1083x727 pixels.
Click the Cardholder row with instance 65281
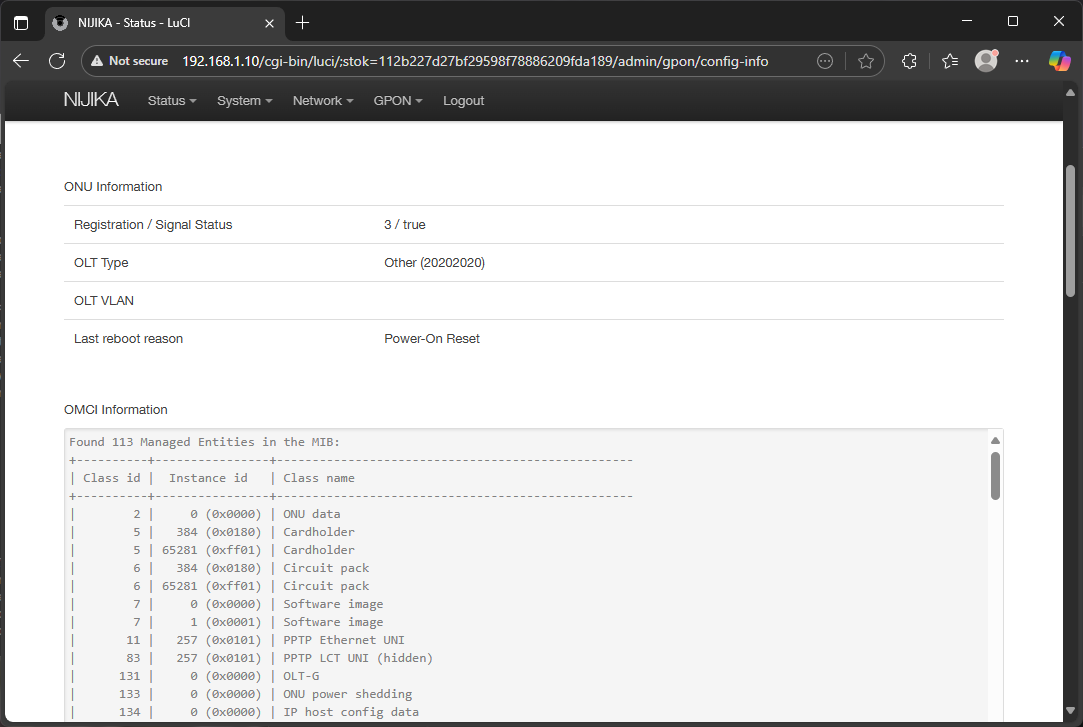(213, 550)
